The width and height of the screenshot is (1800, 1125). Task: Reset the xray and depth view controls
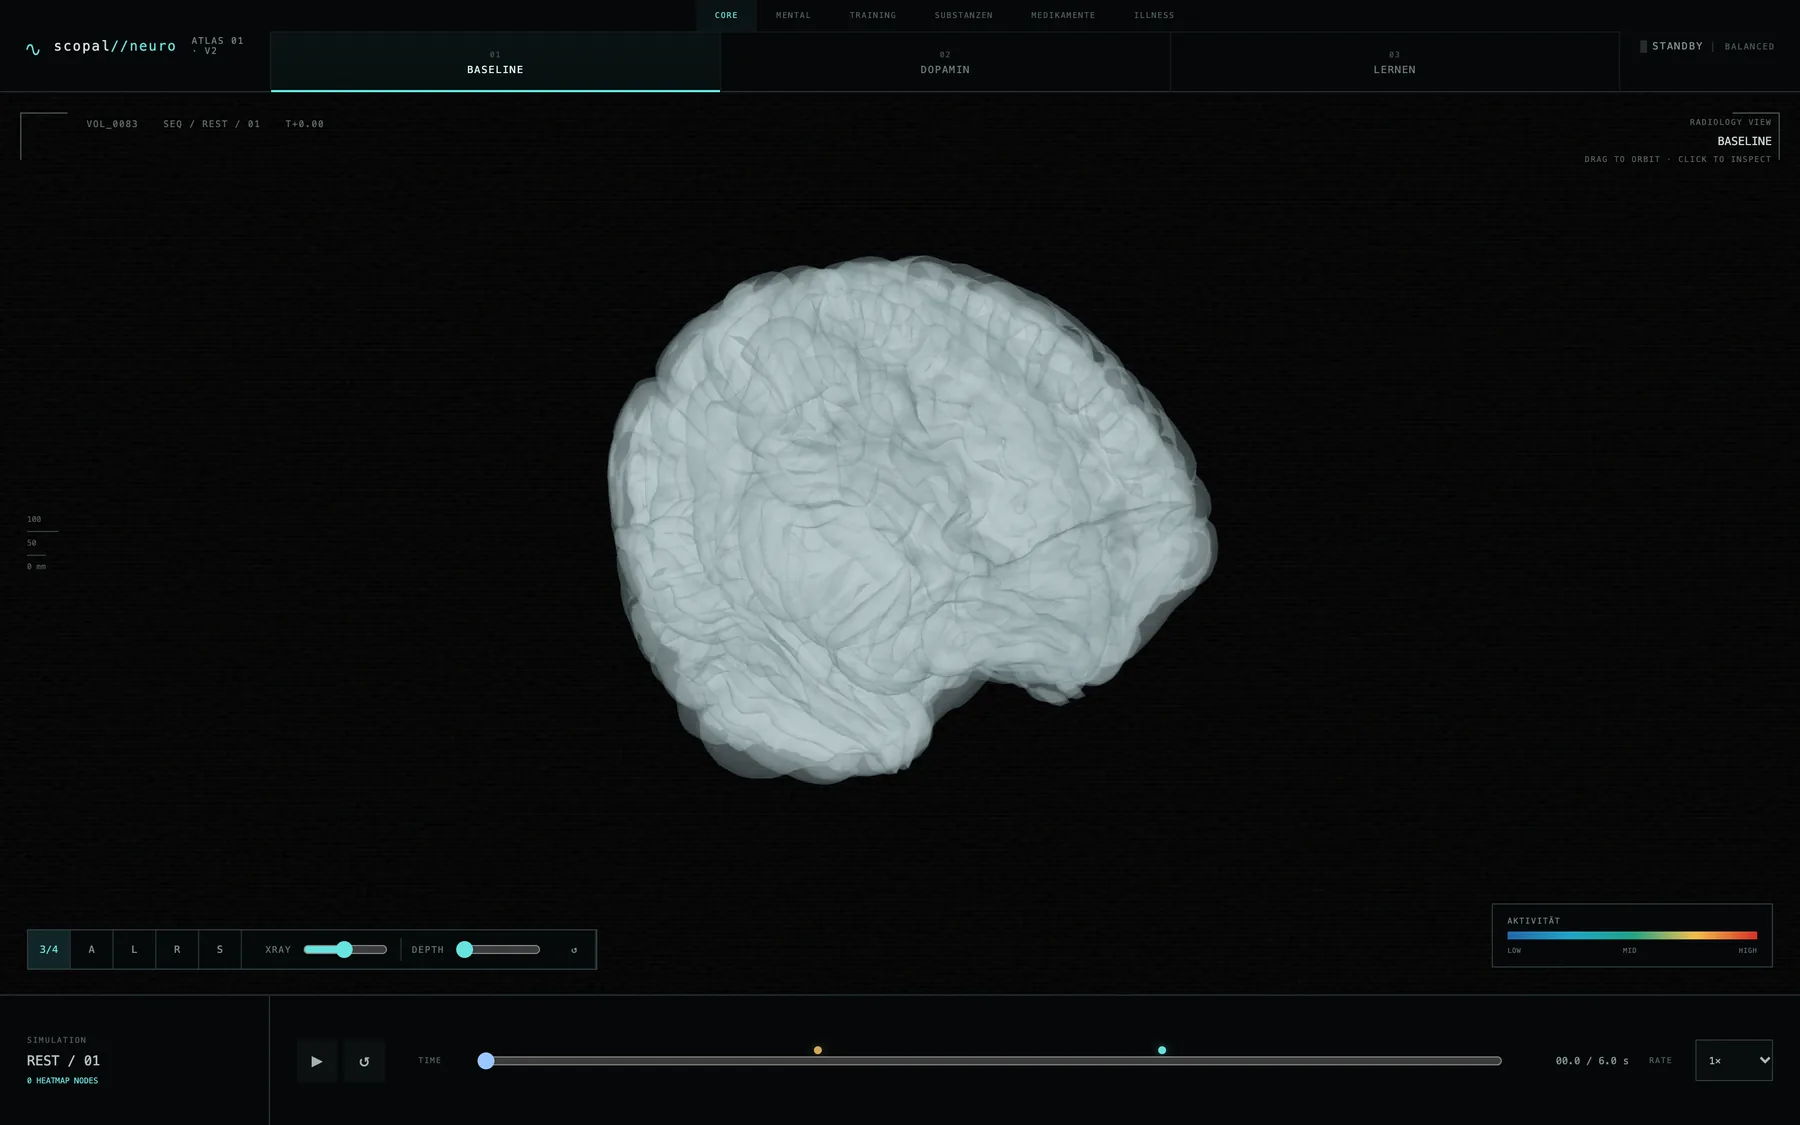574,950
